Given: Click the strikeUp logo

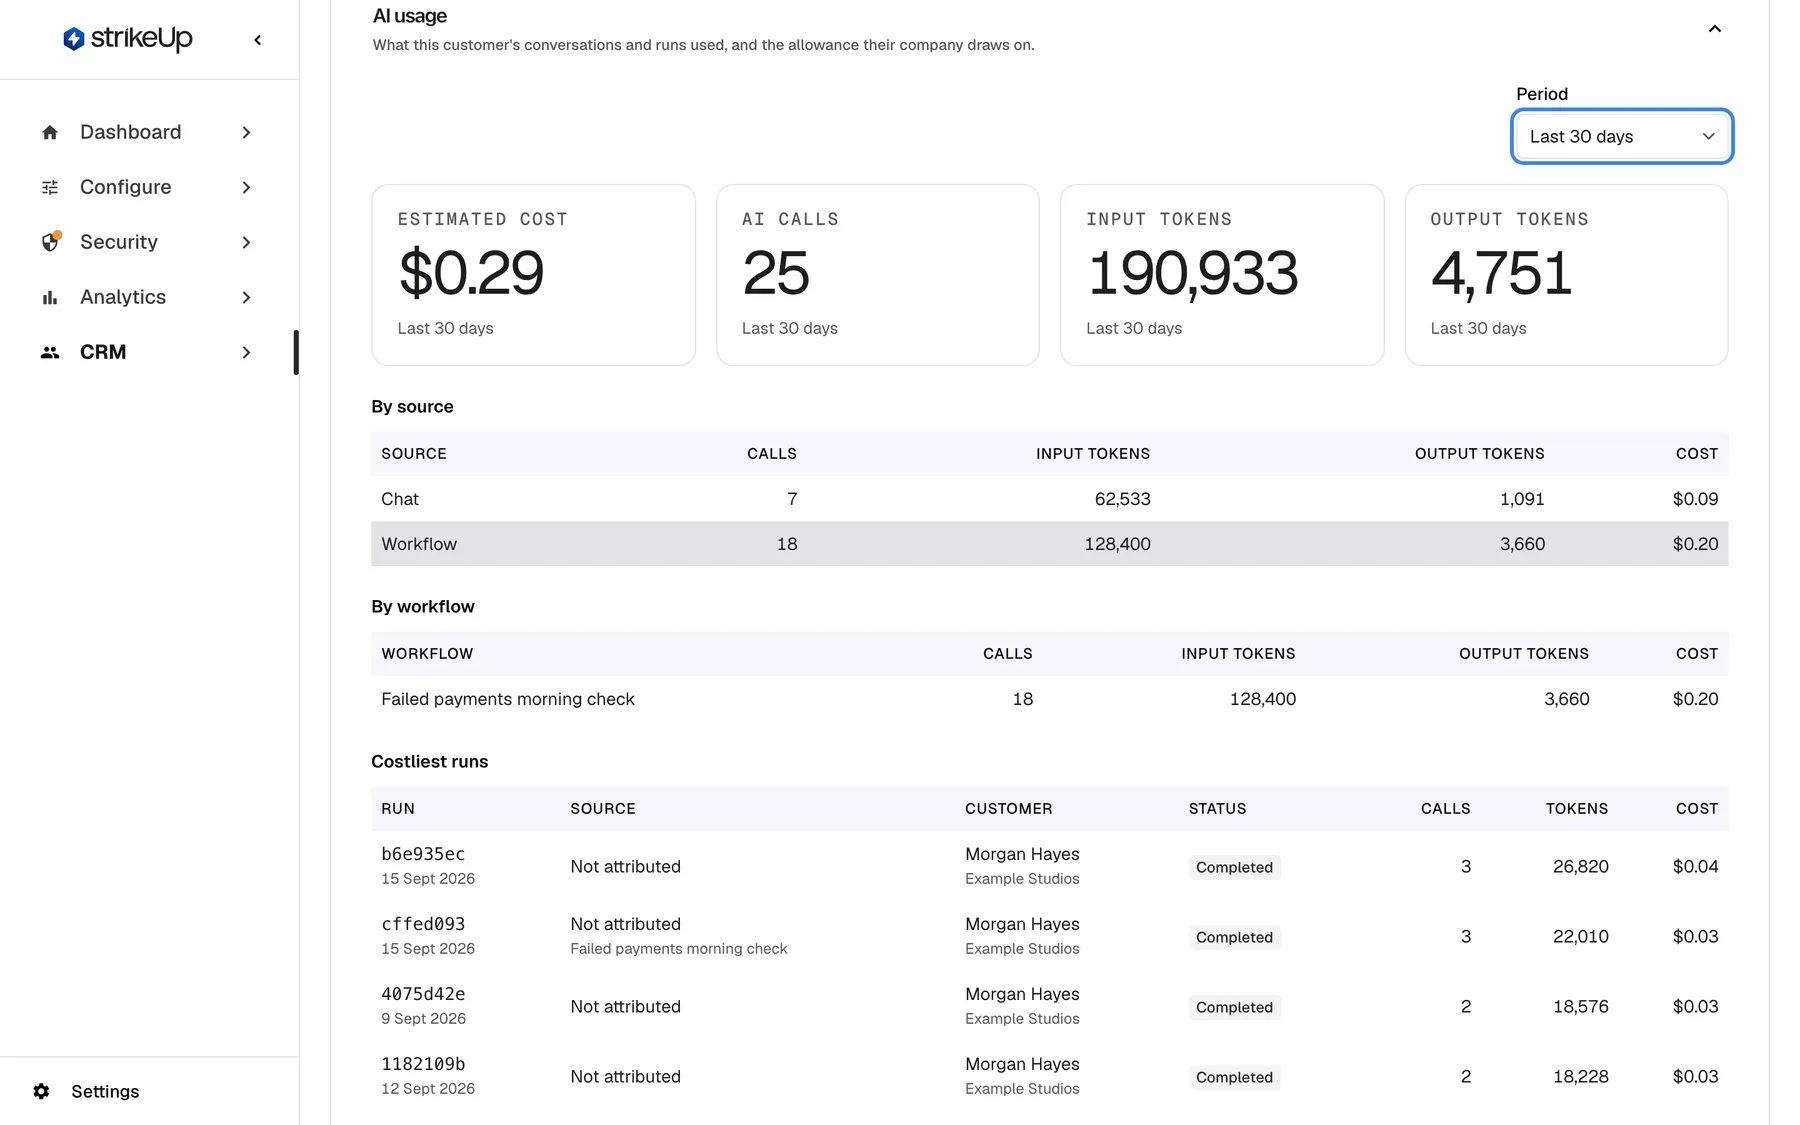Looking at the screenshot, I should 128,39.
